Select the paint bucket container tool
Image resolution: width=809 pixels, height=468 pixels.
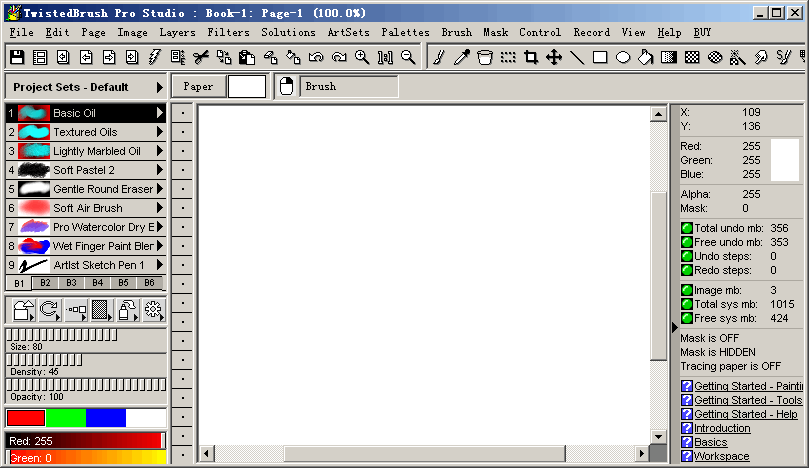(484, 57)
